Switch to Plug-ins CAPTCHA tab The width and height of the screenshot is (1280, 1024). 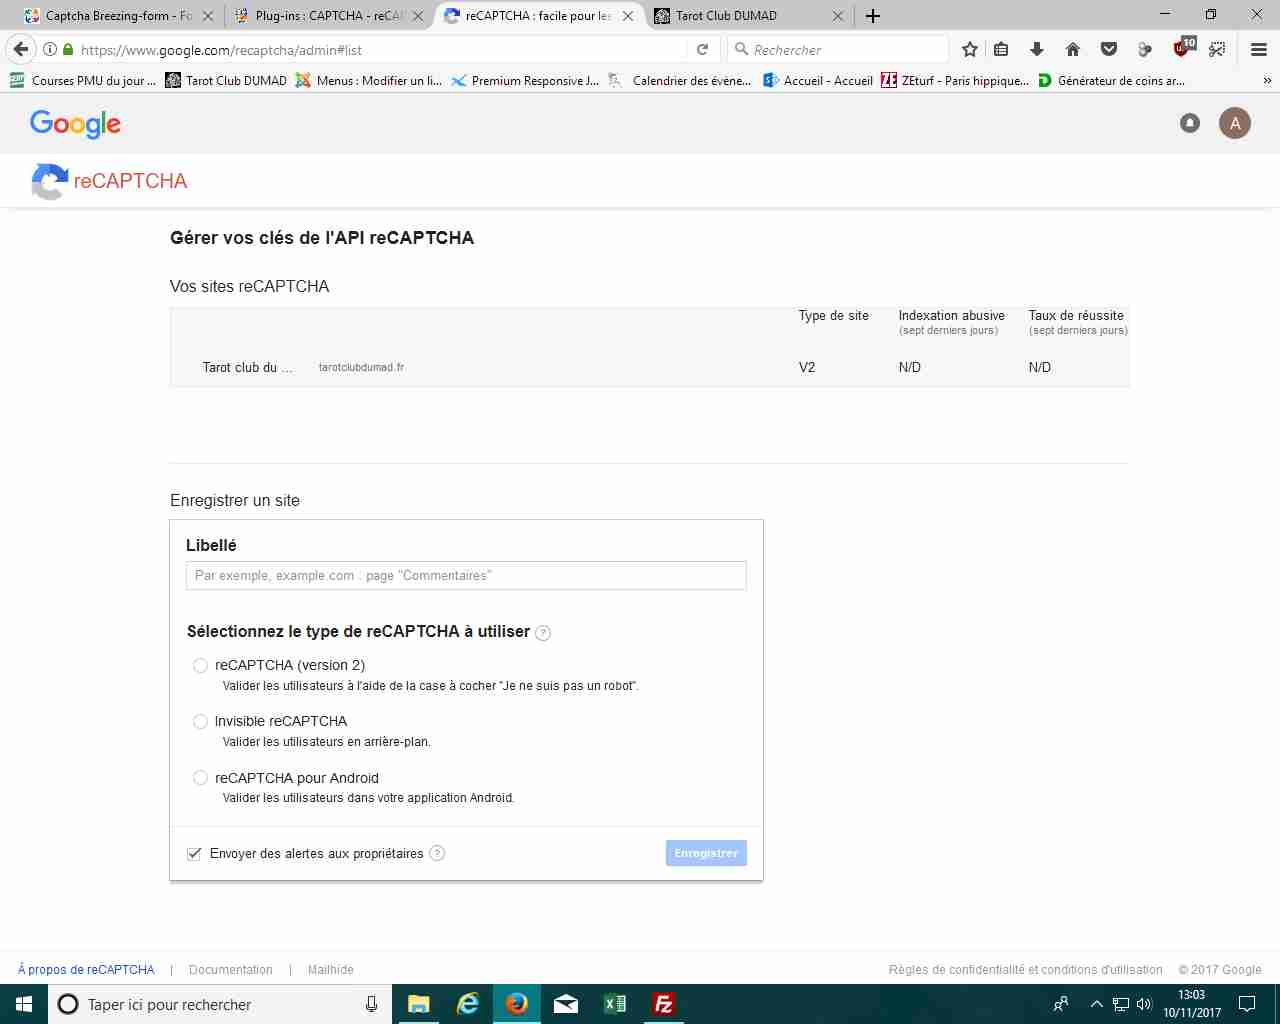tap(328, 16)
